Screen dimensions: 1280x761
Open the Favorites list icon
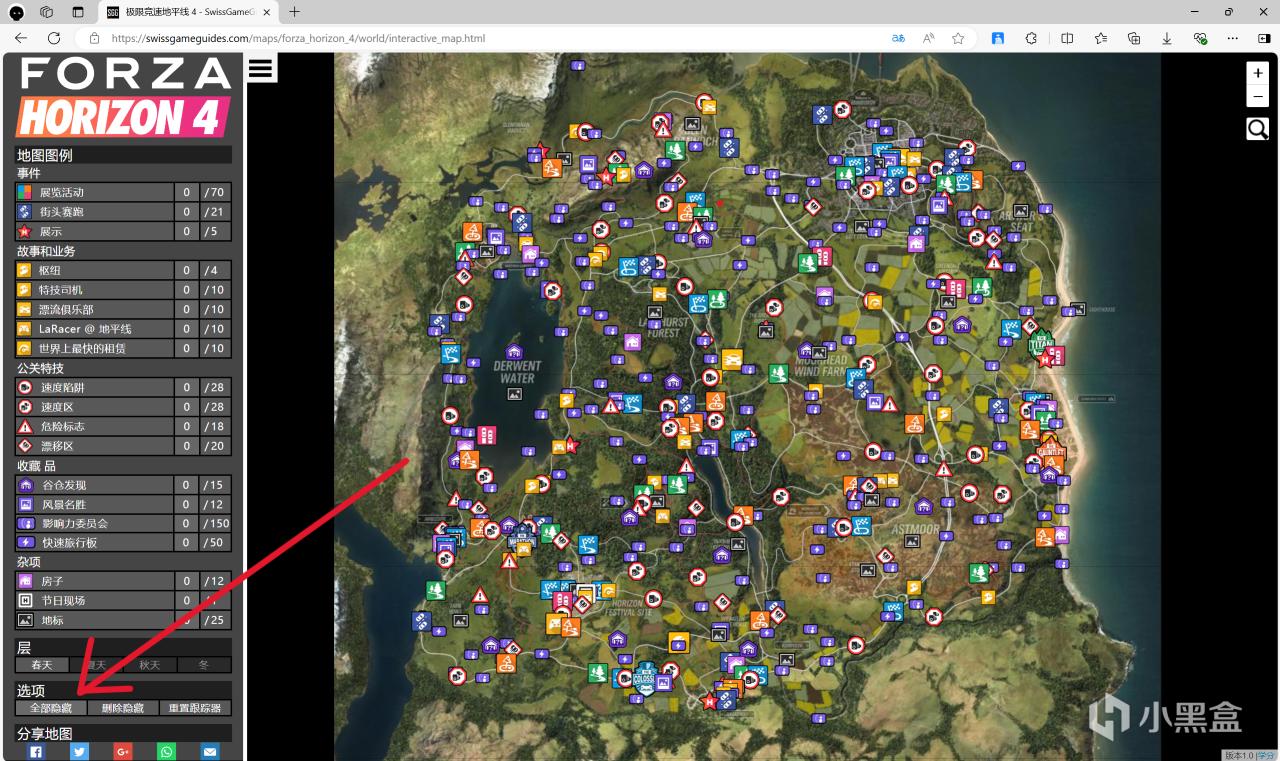click(x=1100, y=38)
